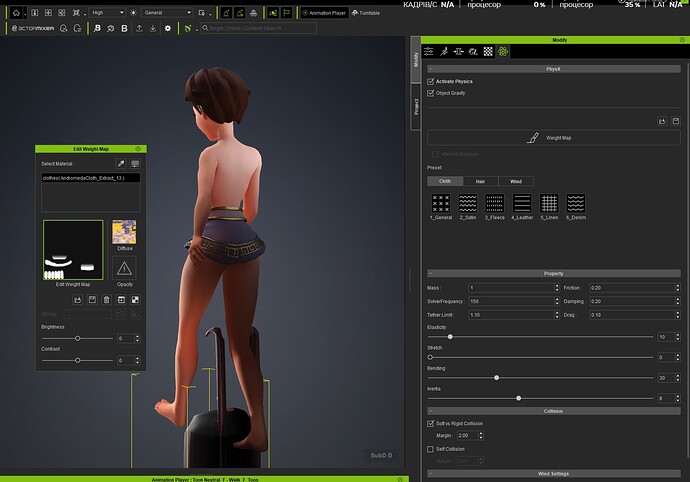Viewport: 690px width, 482px height.
Task: Apply the 5_Linen cloth preset
Action: tap(549, 207)
